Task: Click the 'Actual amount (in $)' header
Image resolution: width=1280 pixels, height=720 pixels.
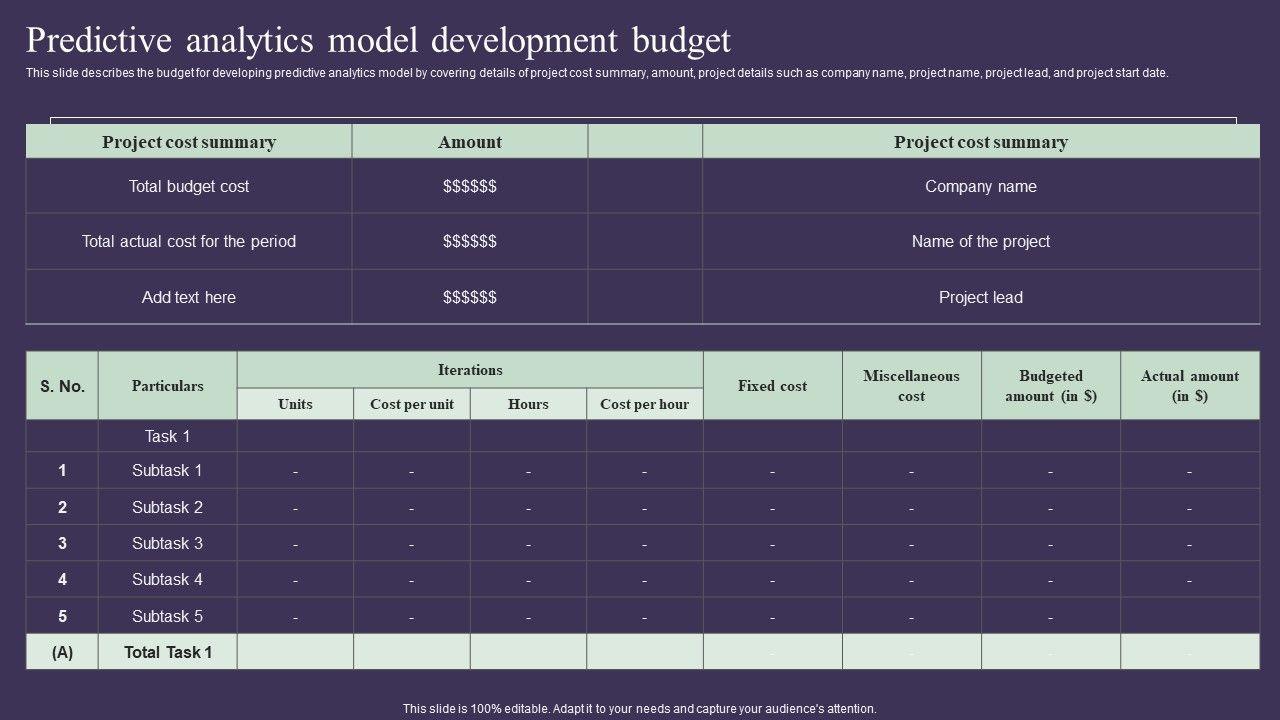Action: point(1190,386)
